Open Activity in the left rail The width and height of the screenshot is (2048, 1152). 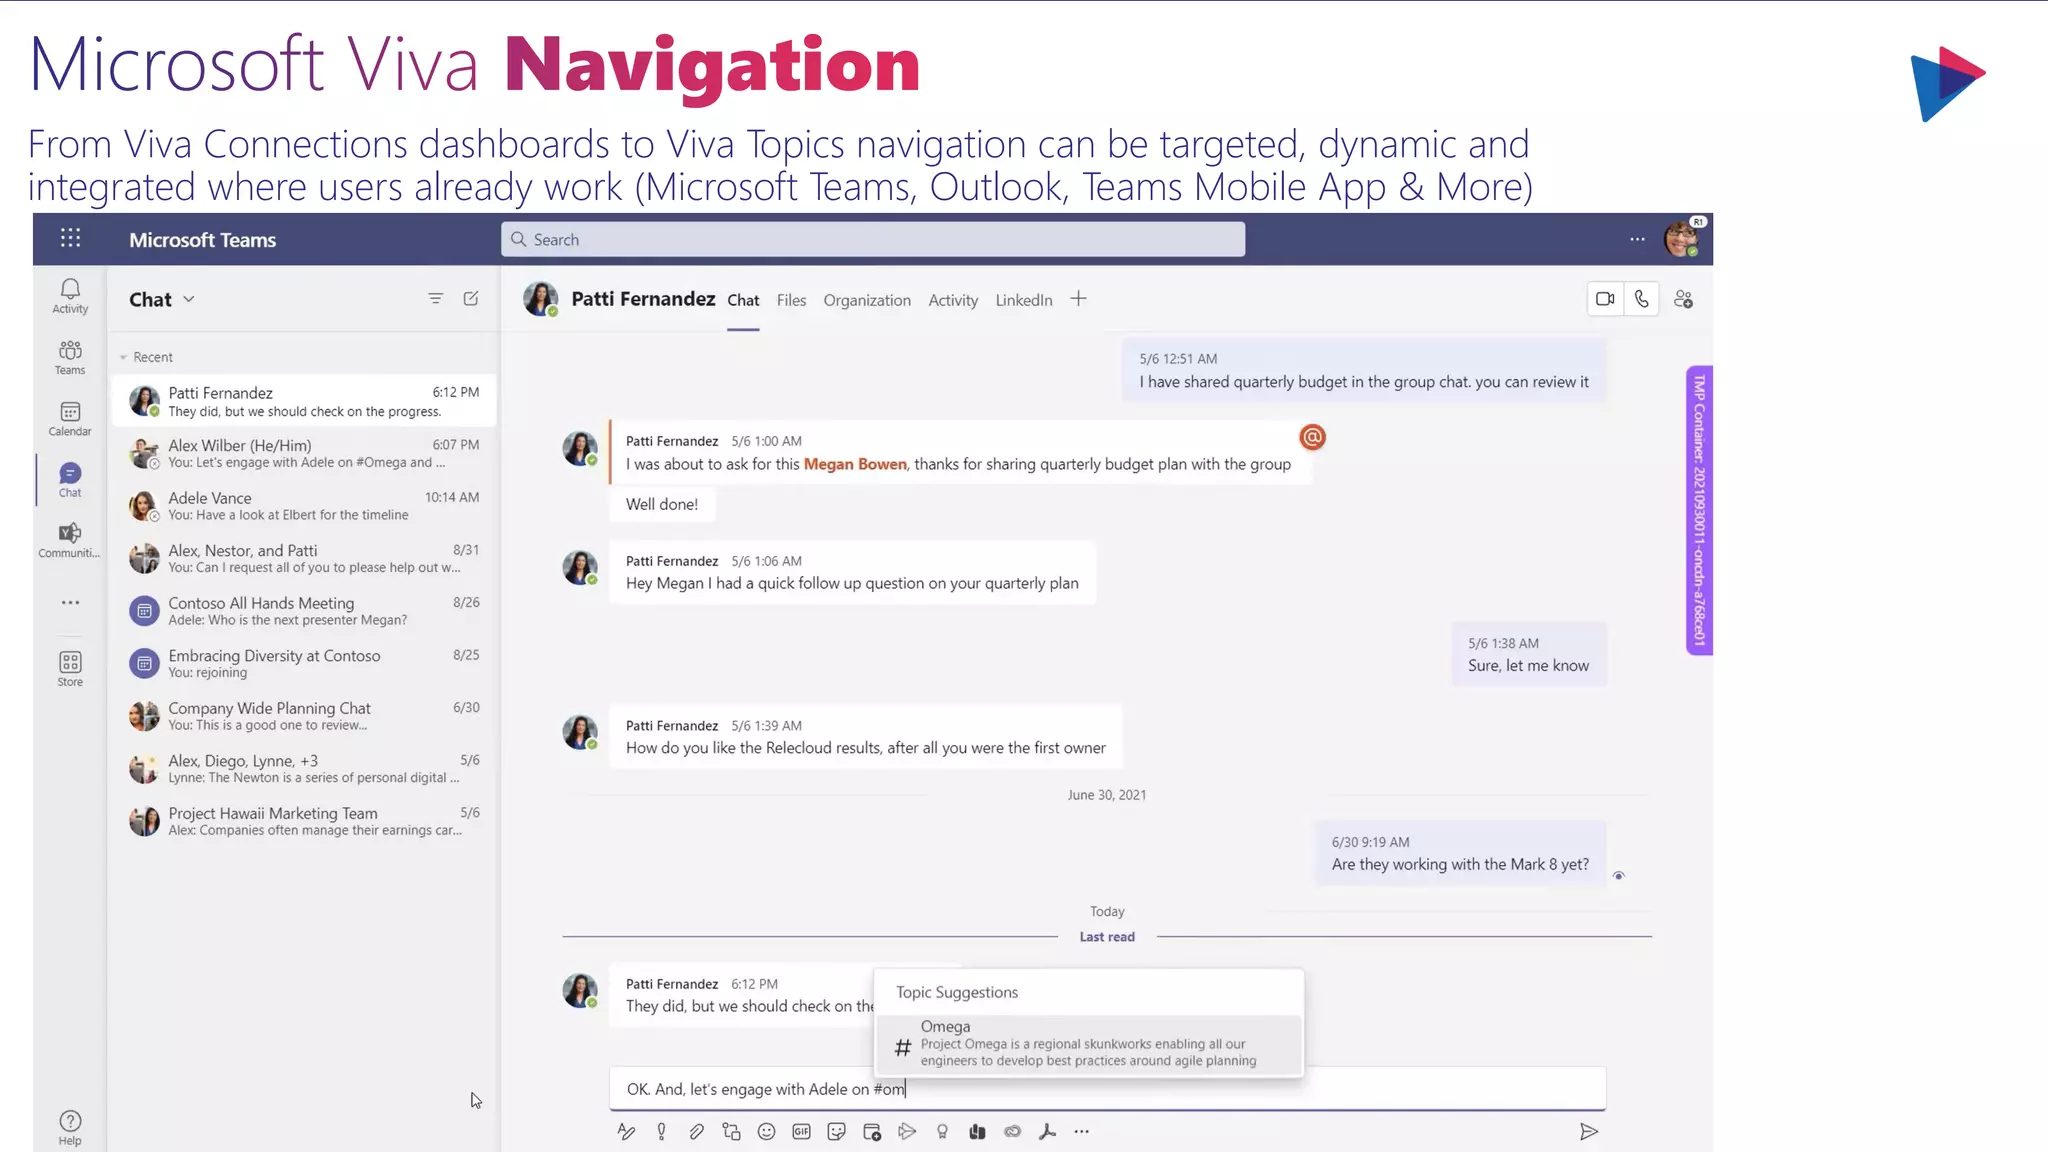pos(70,296)
